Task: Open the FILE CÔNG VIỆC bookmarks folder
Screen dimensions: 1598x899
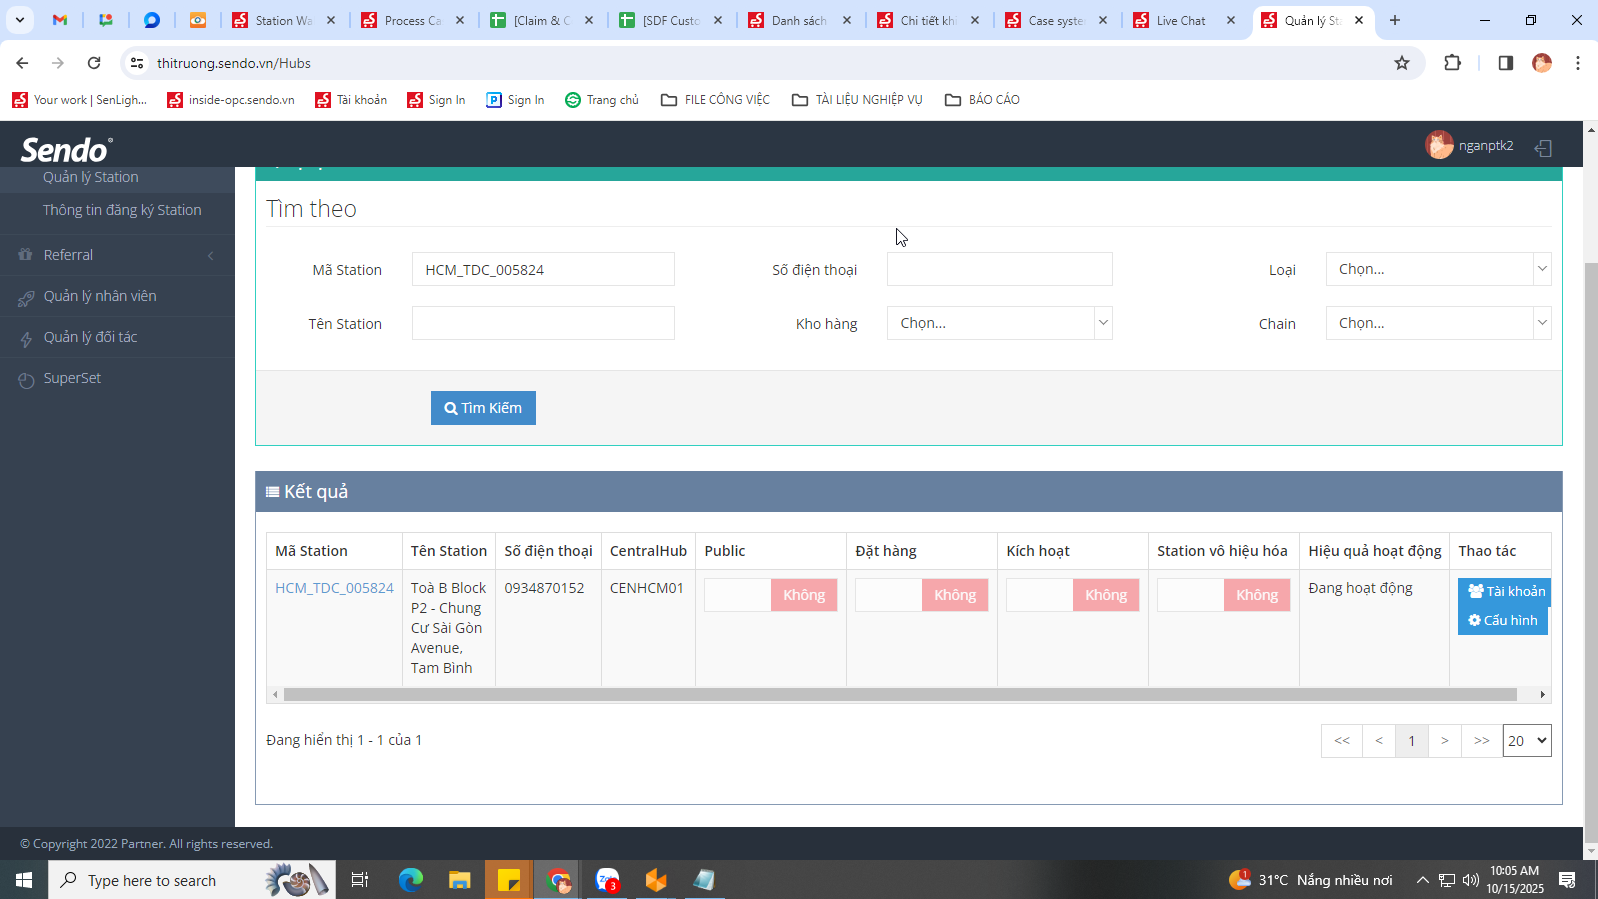Action: click(715, 100)
